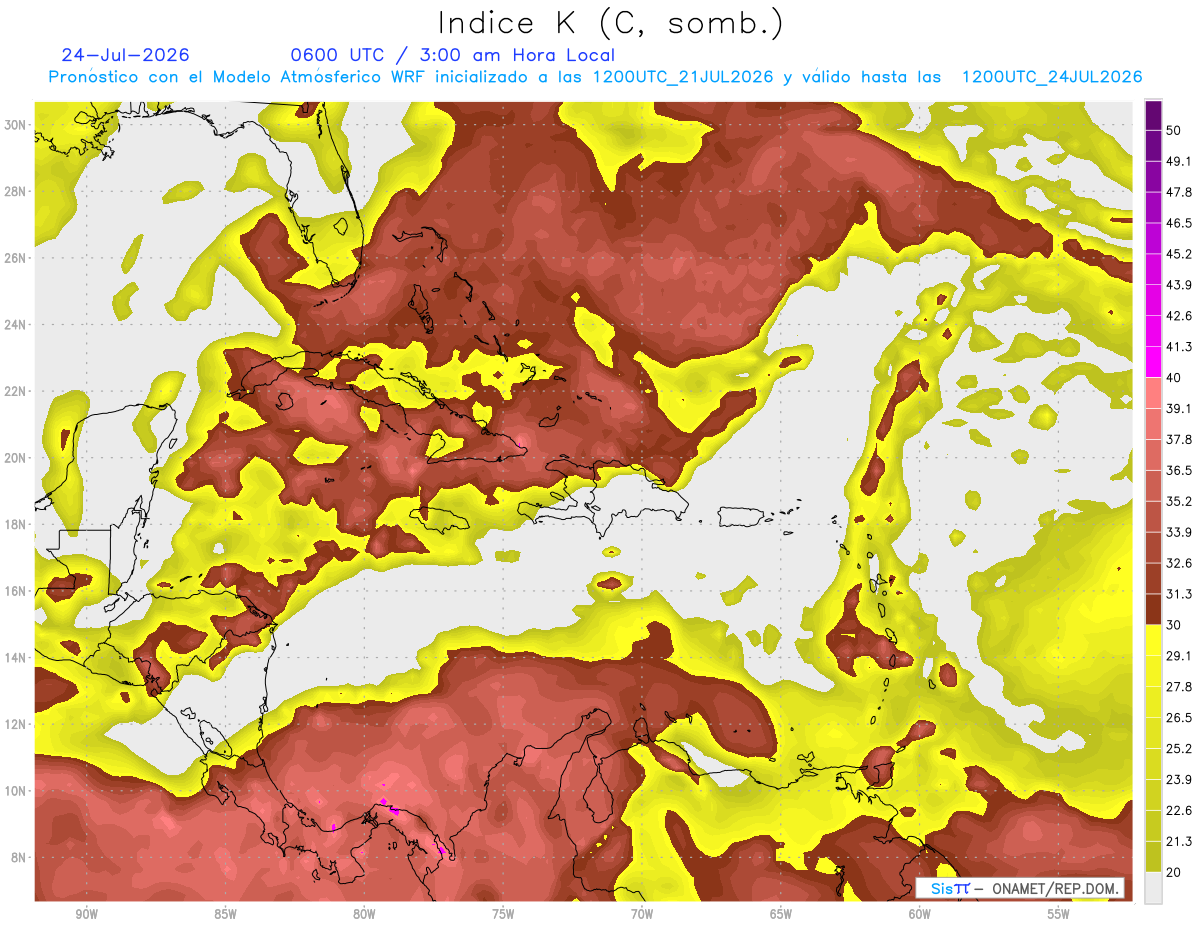This screenshot has width=1200, height=927.
Task: Click the '37.8' color scale label
Action: coord(1178,439)
